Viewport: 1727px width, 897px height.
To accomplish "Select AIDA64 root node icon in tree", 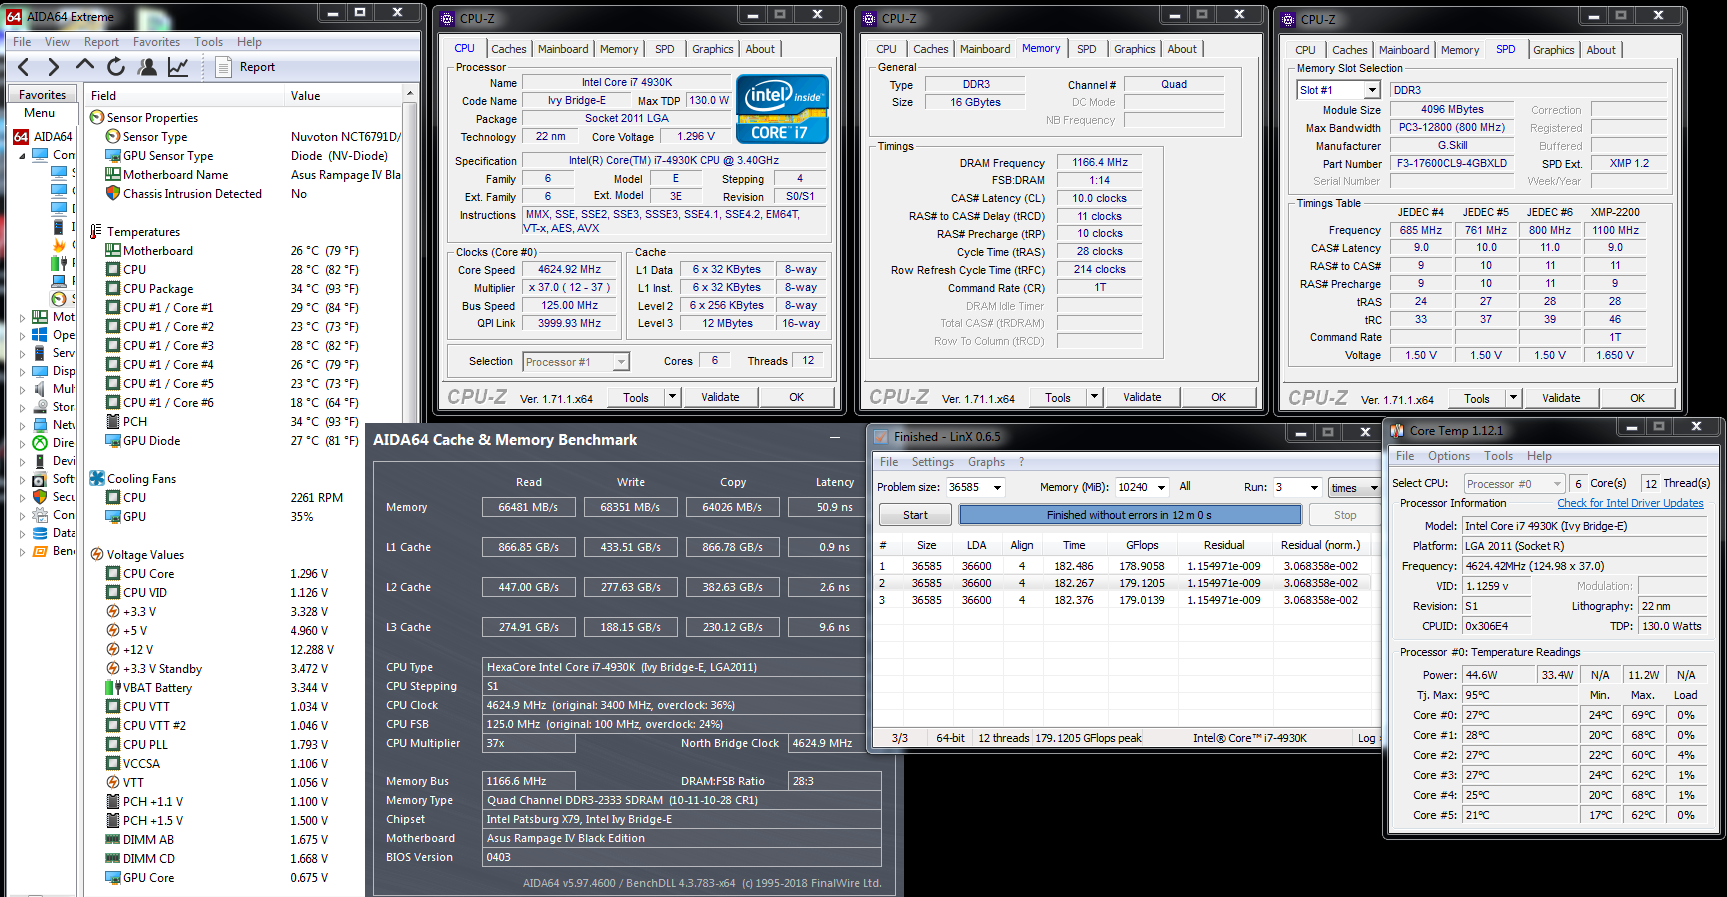I will click(21, 136).
